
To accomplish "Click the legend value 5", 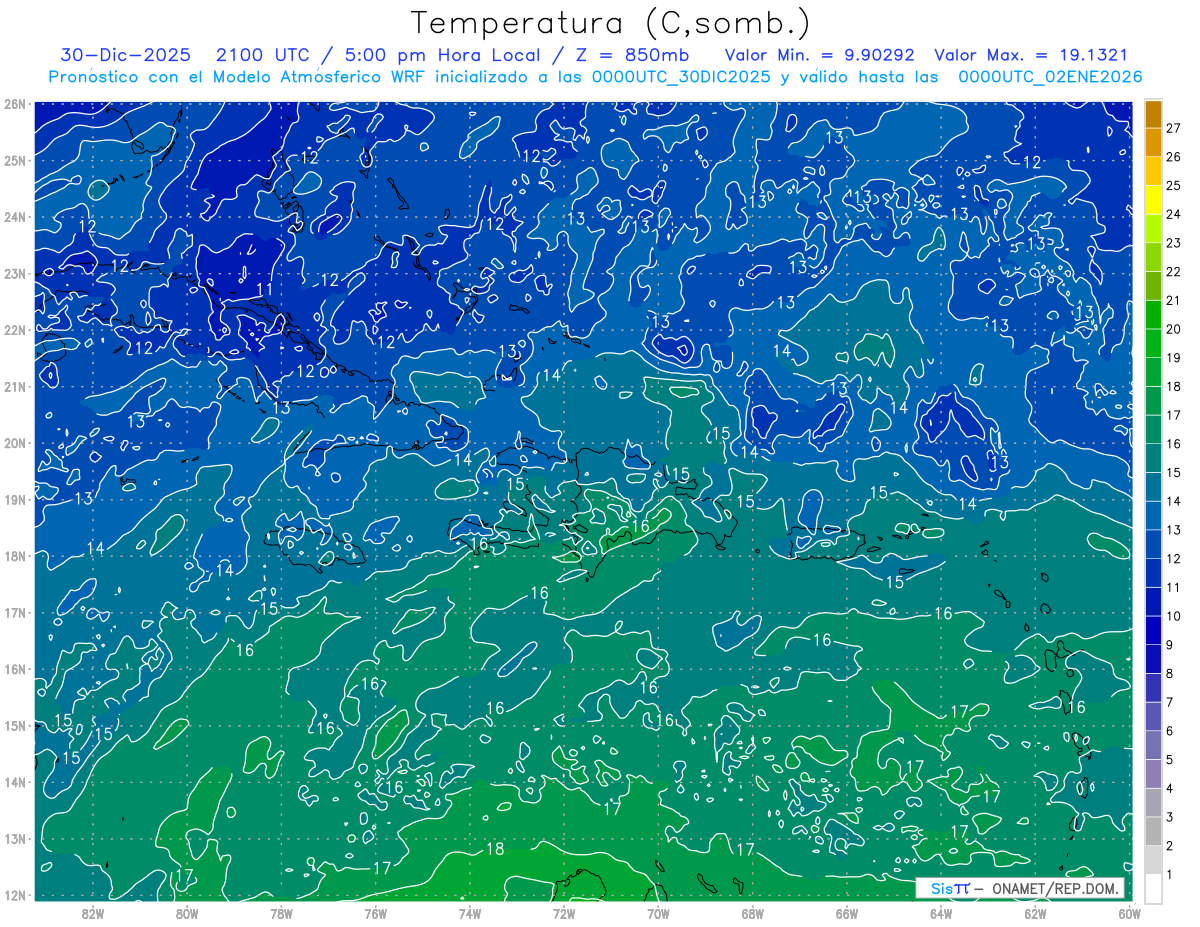I will click(x=1171, y=760).
